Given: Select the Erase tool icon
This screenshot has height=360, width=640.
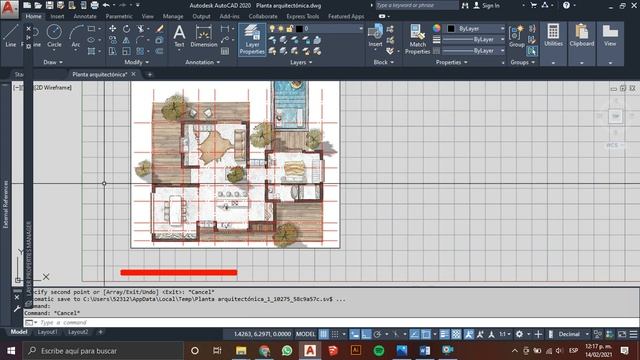Looking at the screenshot, I should point(160,29).
